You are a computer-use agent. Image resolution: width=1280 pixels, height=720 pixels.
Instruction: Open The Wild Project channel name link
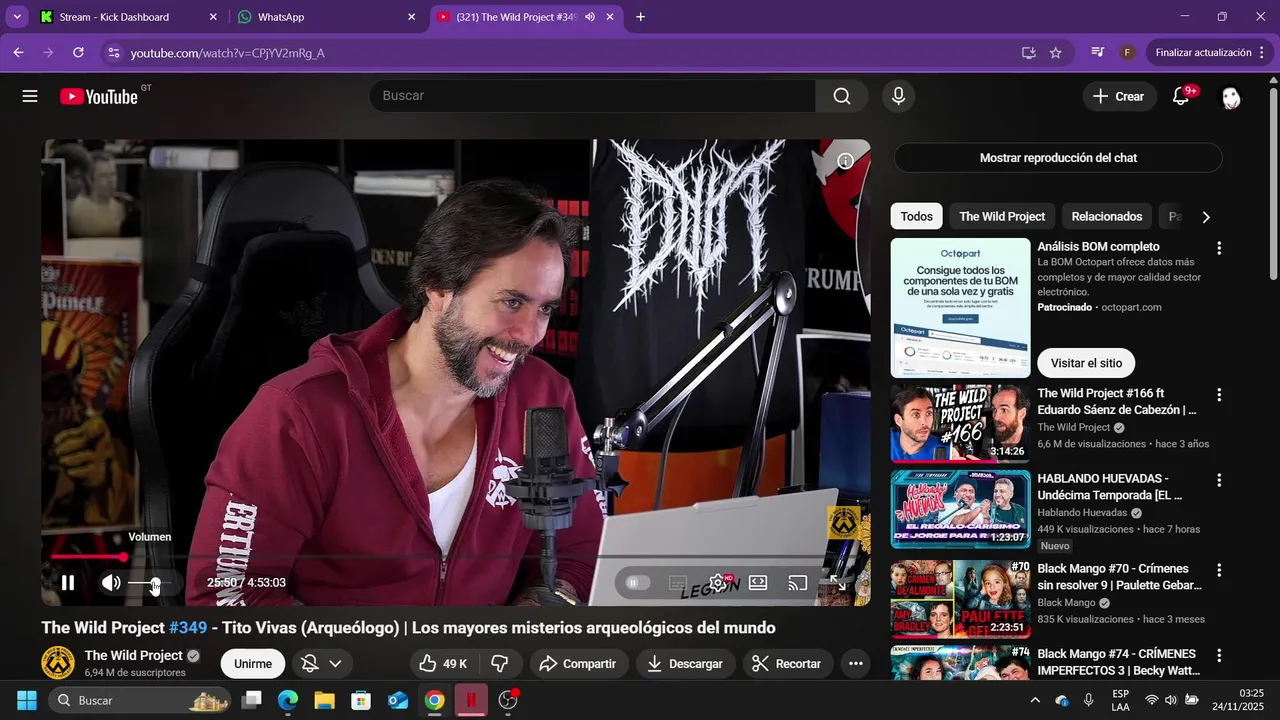(134, 655)
